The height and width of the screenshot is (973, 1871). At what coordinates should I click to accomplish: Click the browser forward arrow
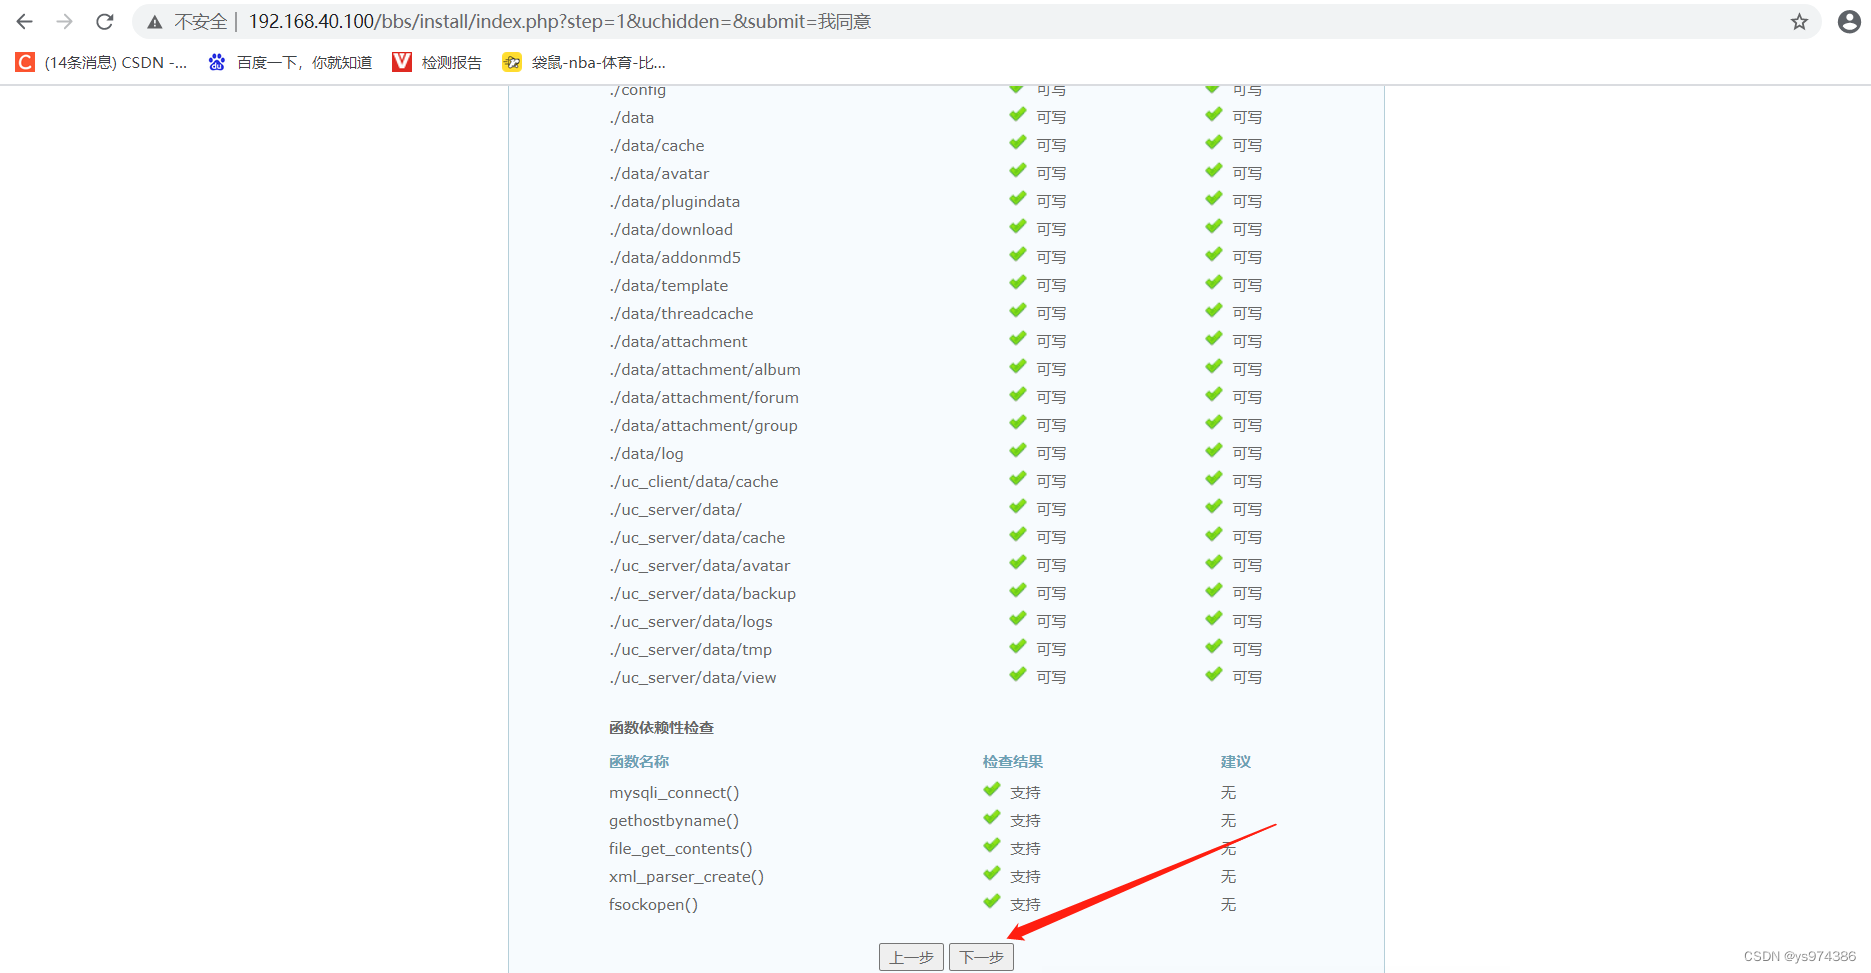65,21
